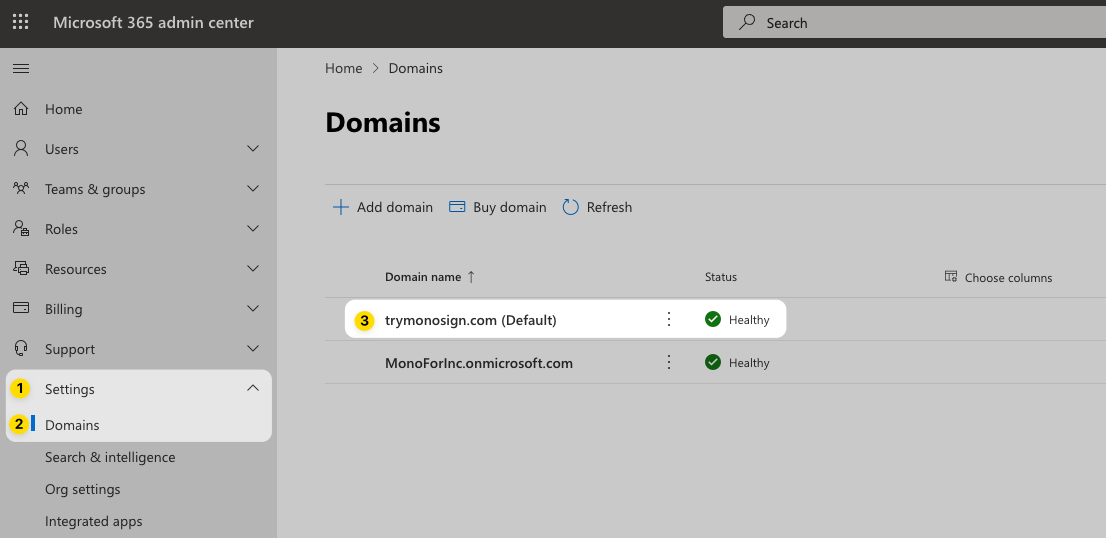Screen dimensions: 1106x538
Task: Click the Resources printer icon
Action: click(x=21, y=269)
